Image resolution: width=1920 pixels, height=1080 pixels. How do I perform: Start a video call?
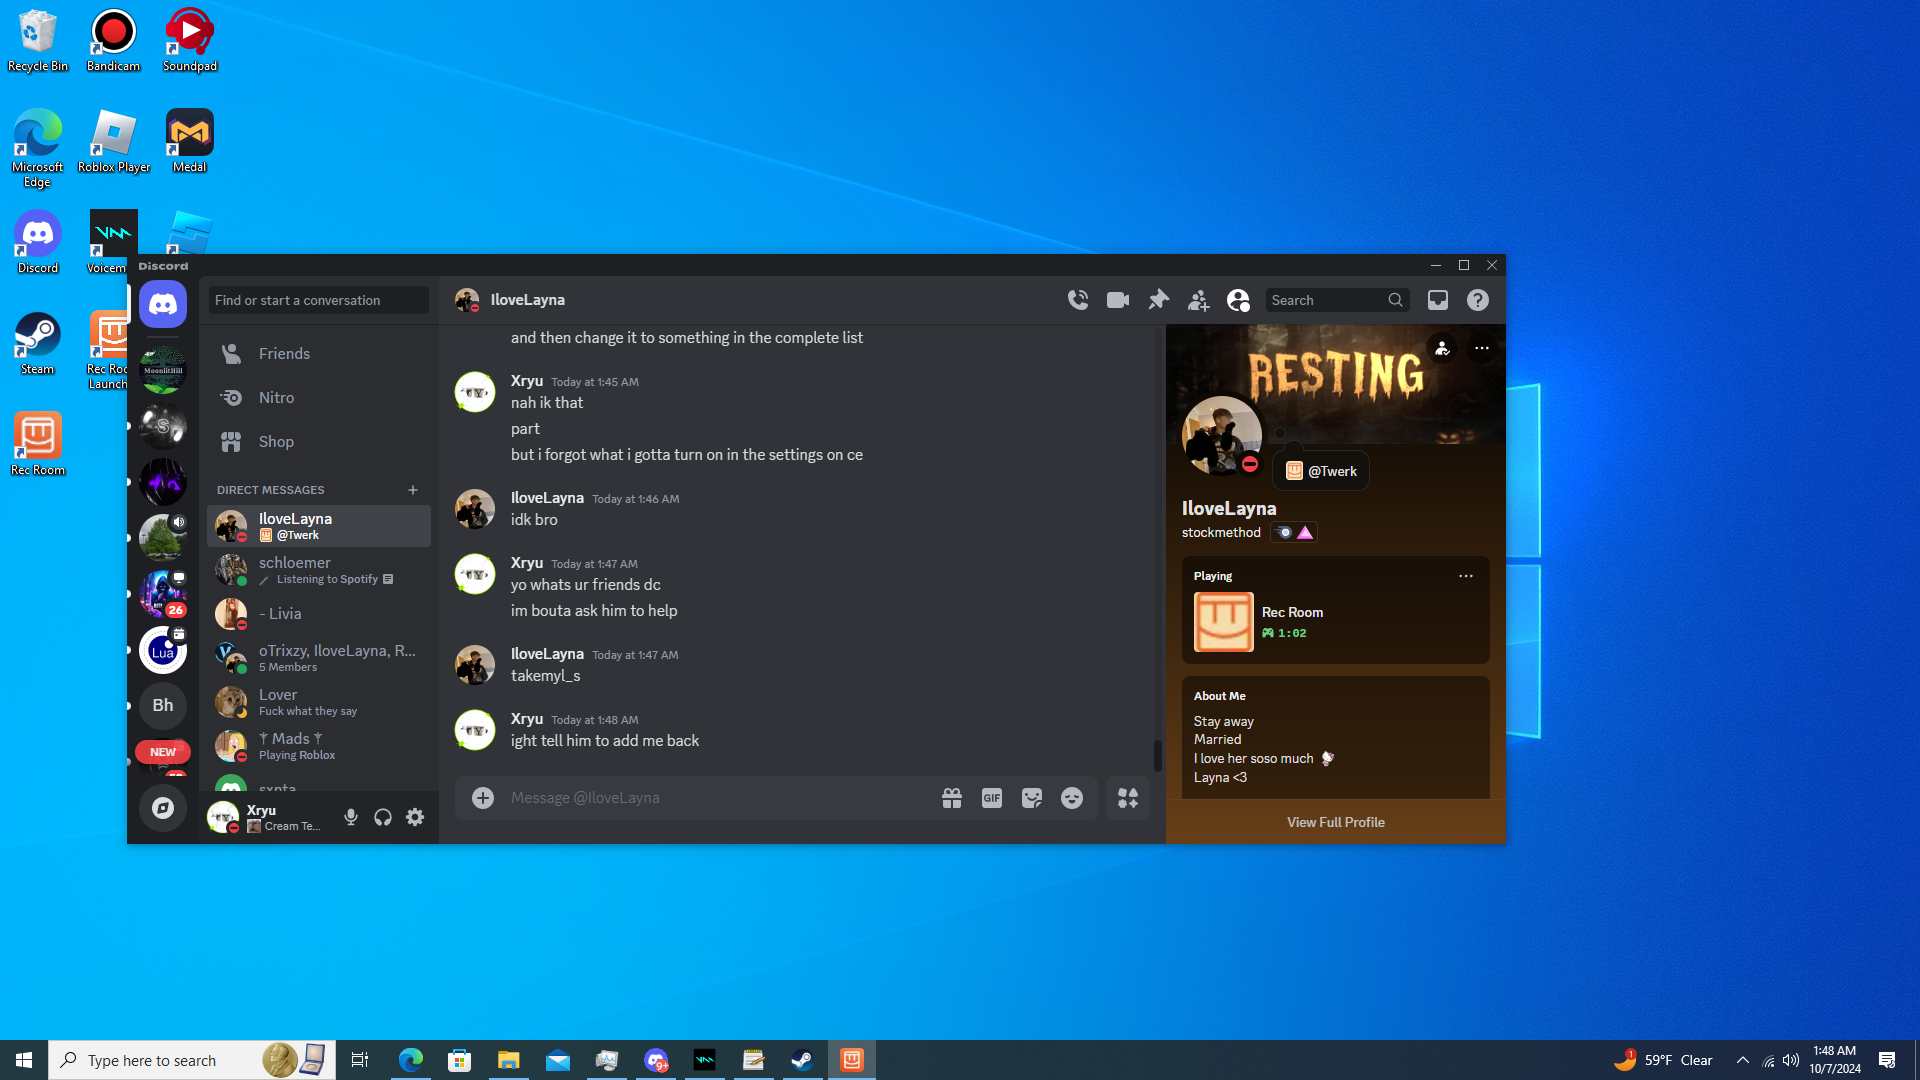[1118, 300]
